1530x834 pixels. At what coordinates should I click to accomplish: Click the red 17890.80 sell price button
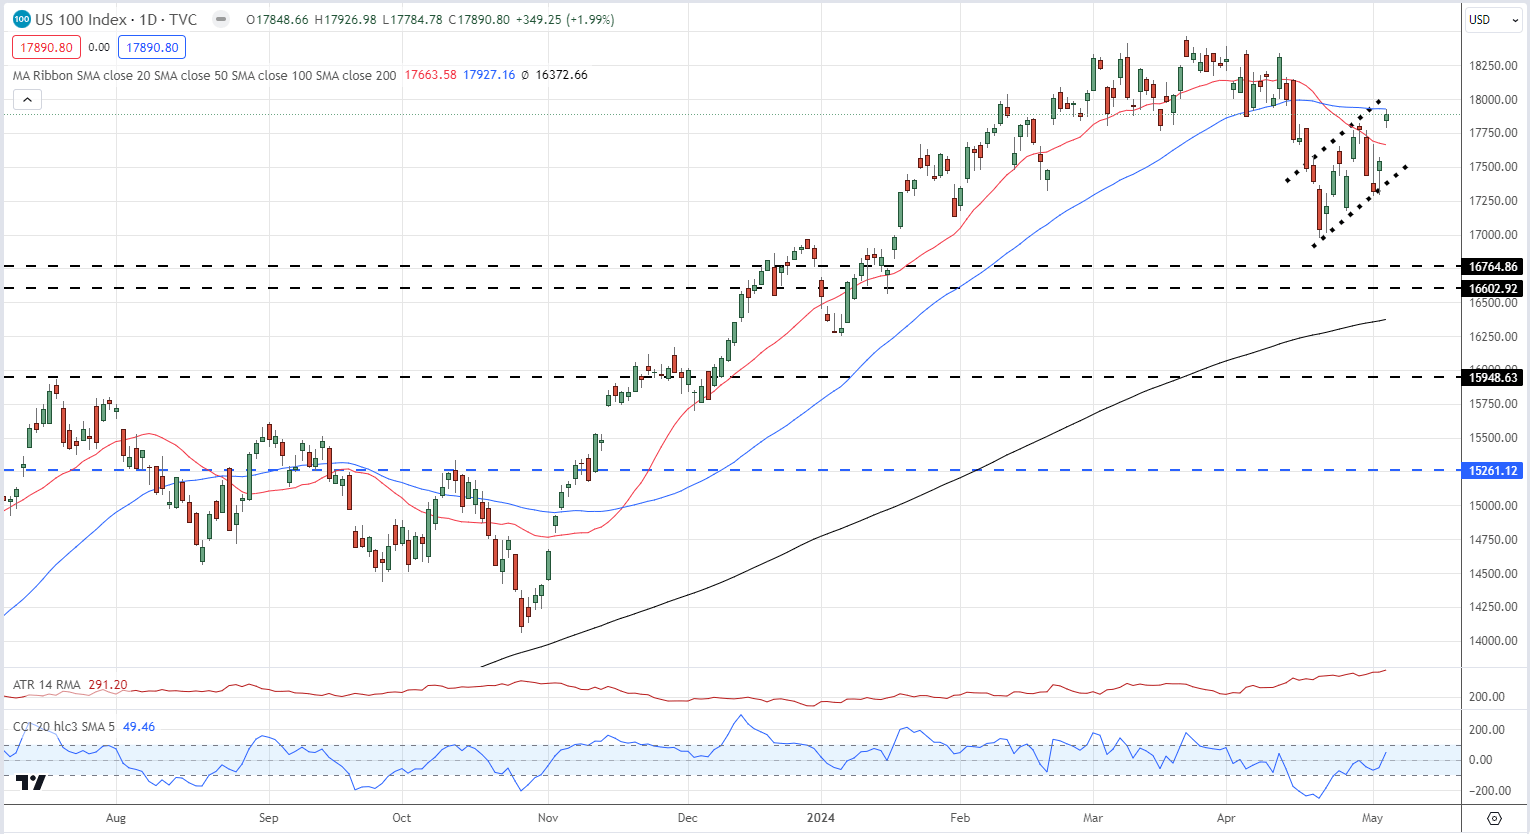pos(46,47)
